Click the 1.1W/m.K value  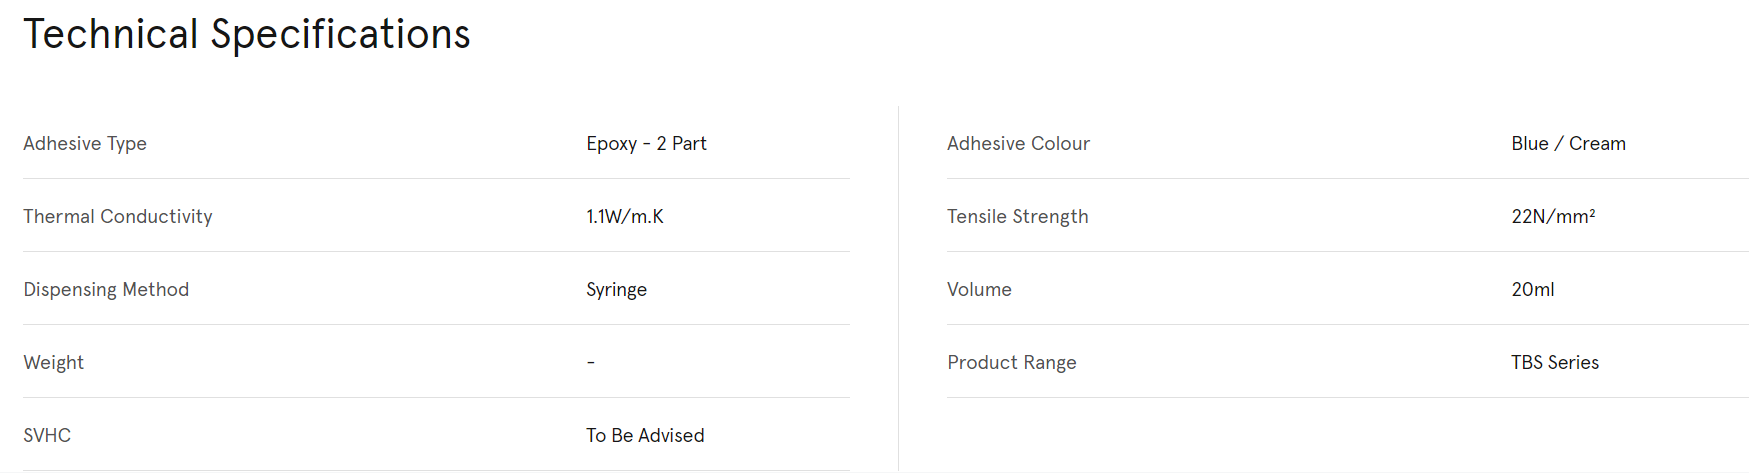coord(625,216)
